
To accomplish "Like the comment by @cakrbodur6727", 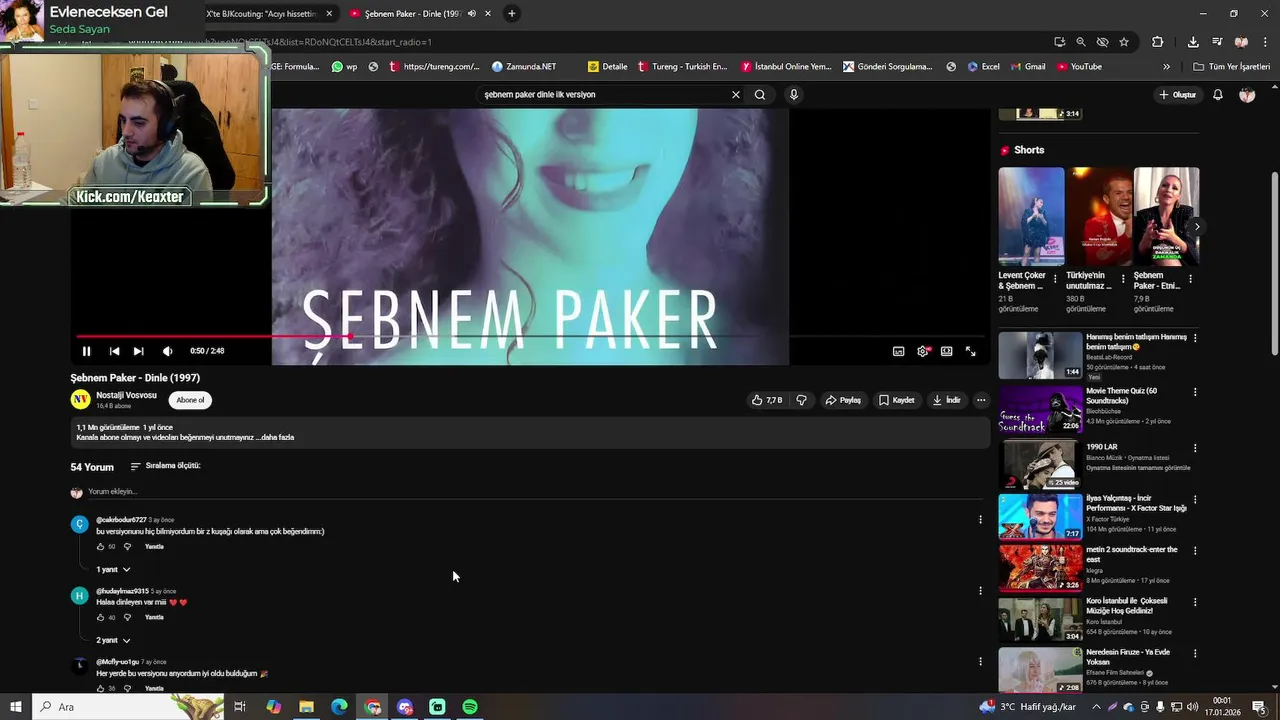I will (100, 547).
